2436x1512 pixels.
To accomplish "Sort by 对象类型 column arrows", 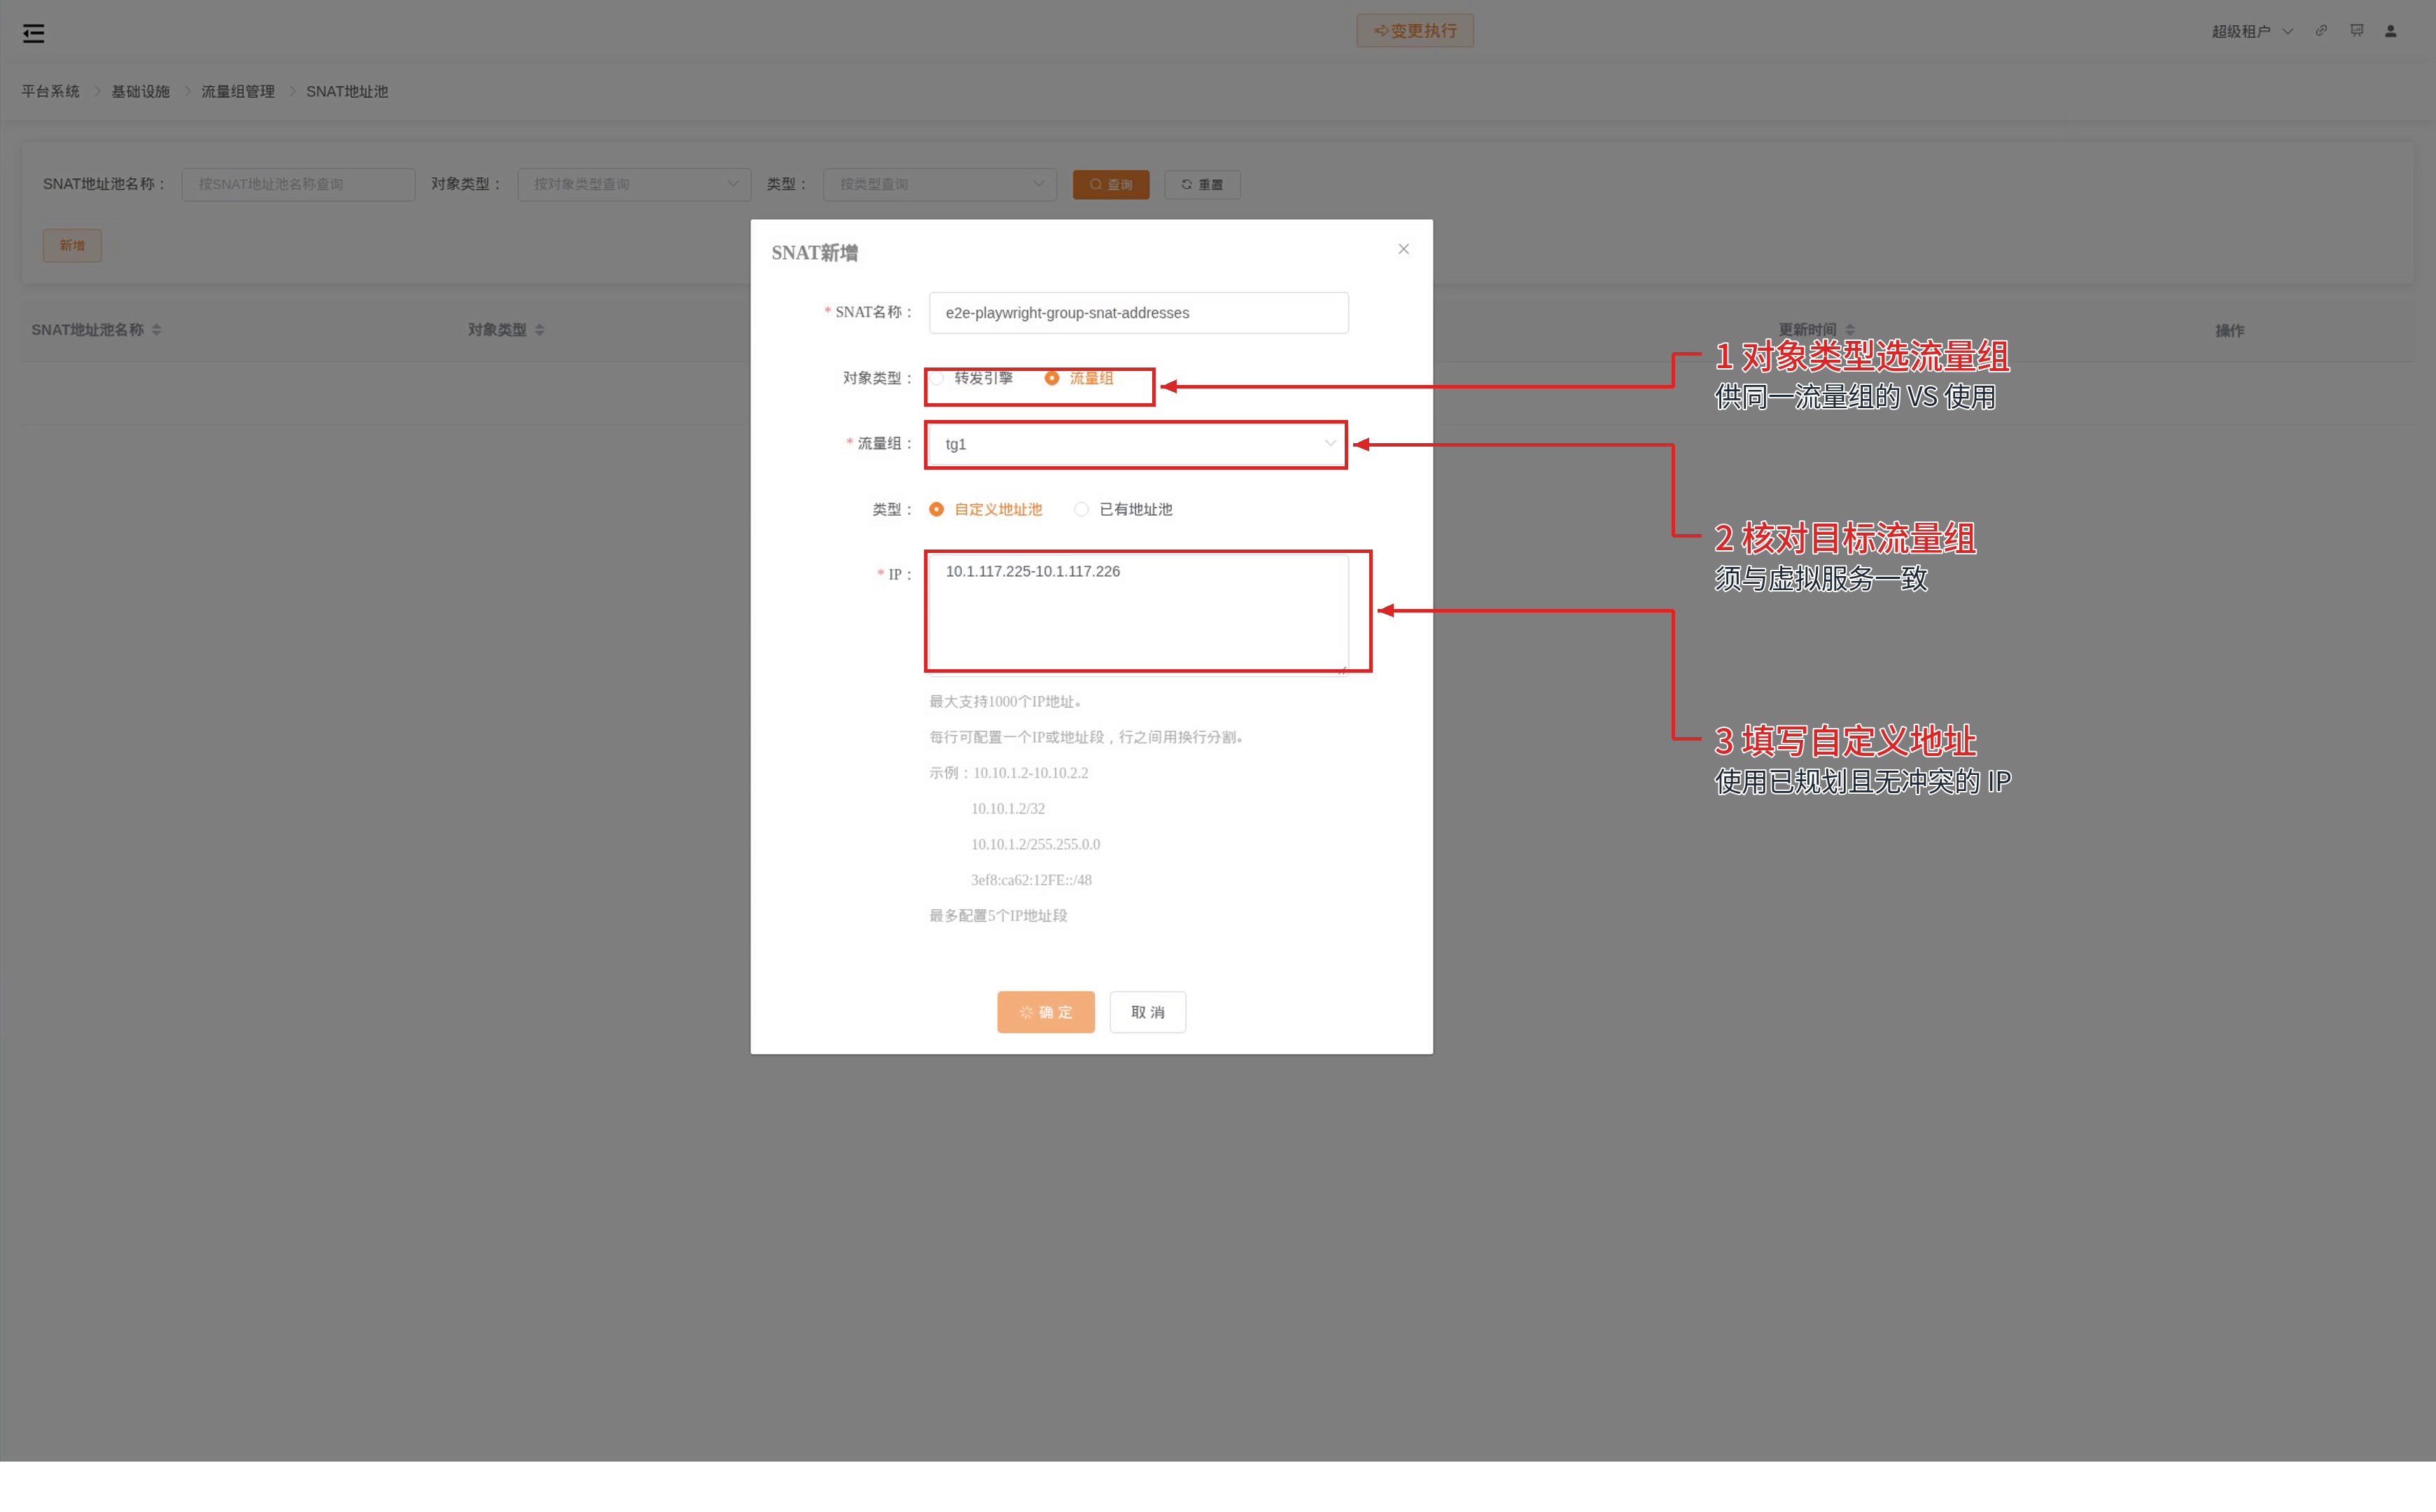I will click(539, 330).
